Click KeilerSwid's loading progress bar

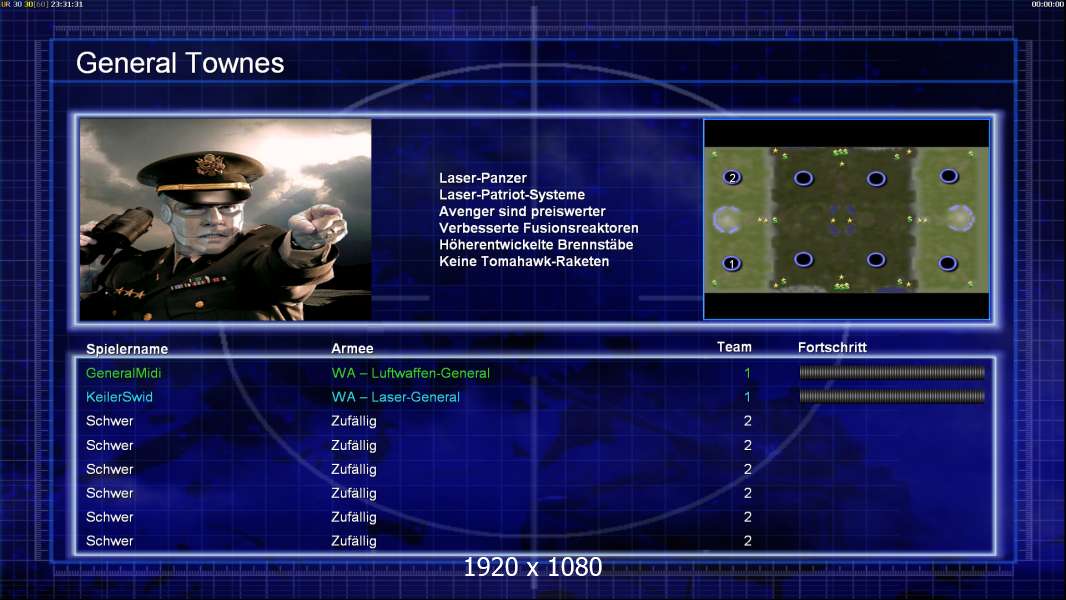[x=892, y=396]
